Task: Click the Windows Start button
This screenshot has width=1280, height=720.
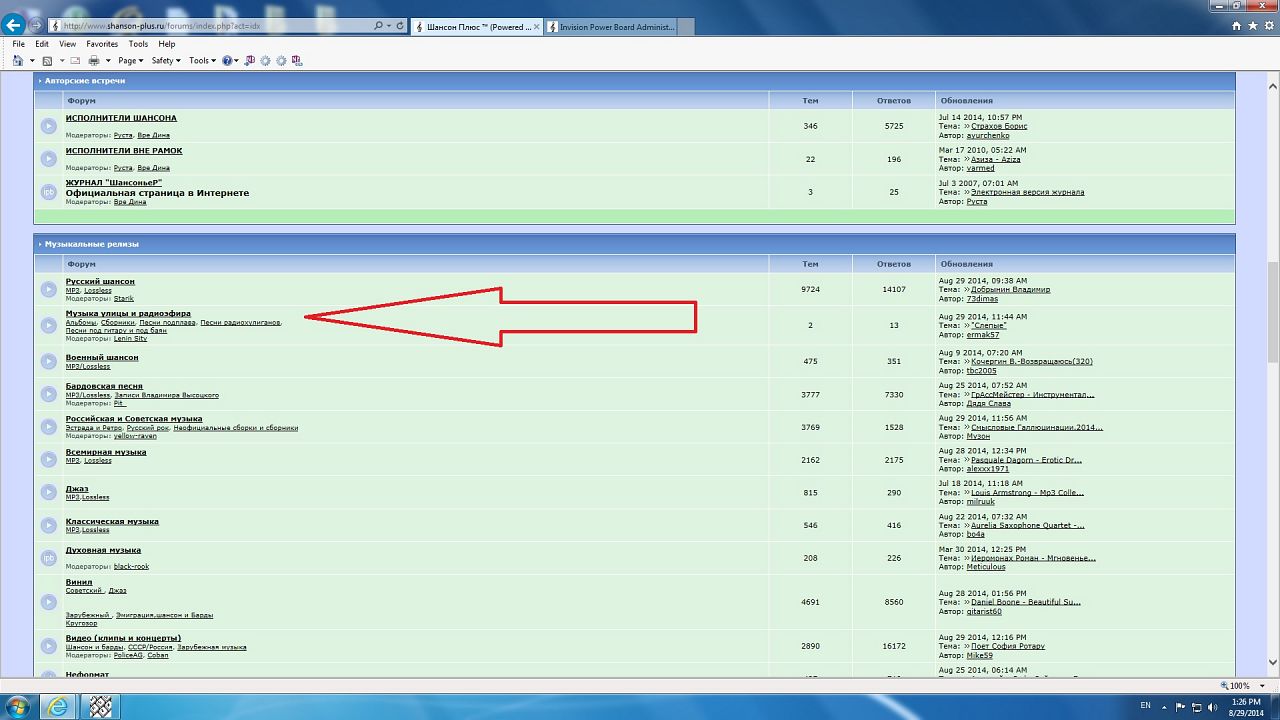Action: 18,706
